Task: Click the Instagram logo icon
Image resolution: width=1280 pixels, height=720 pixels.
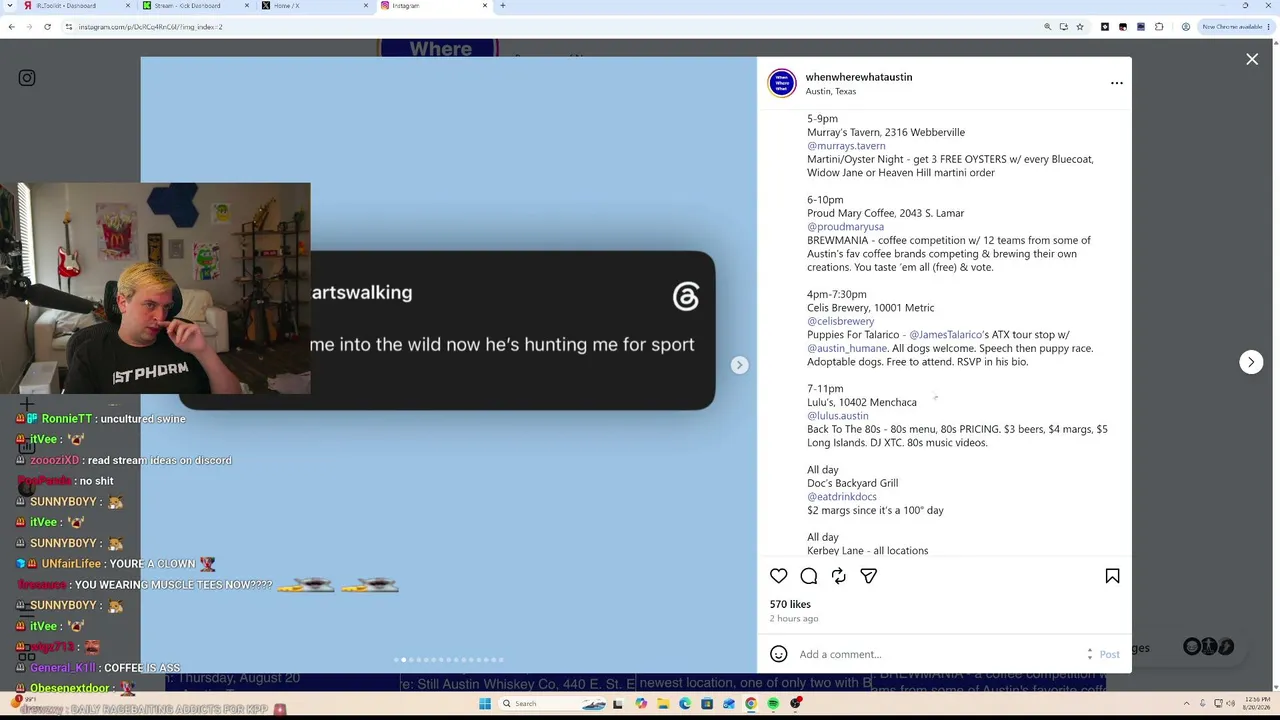Action: click(x=27, y=78)
